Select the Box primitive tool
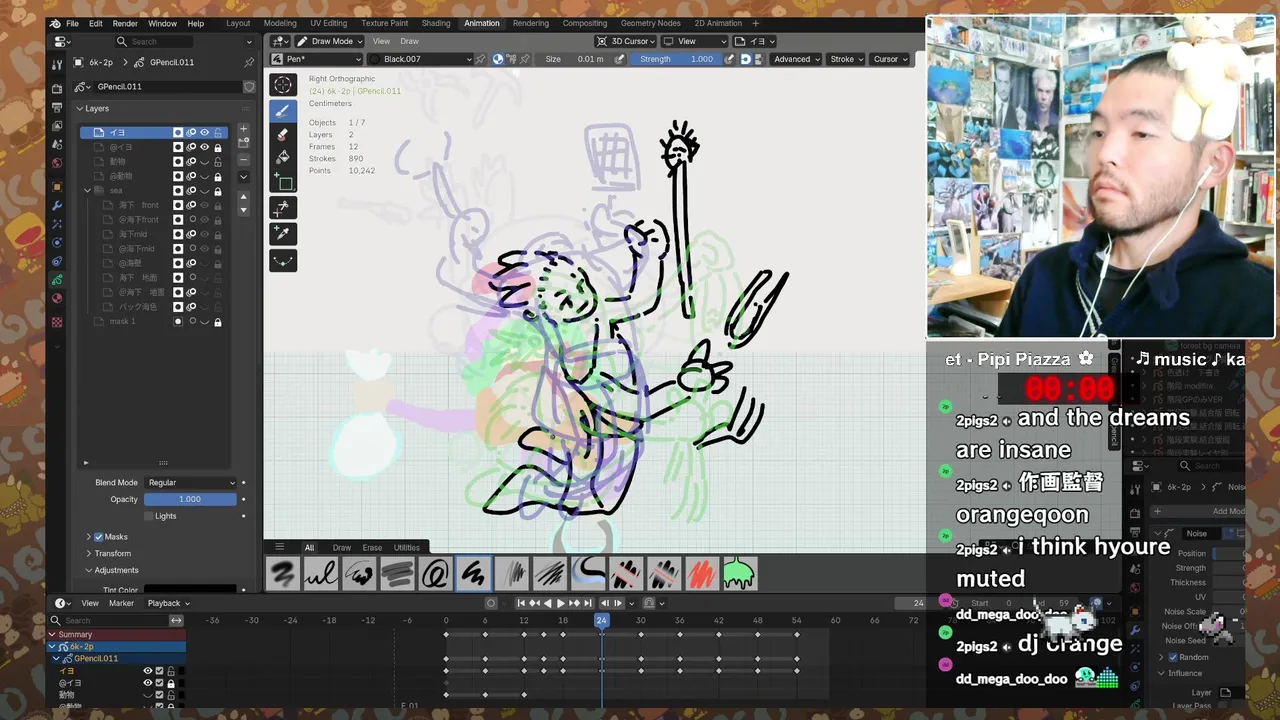This screenshot has height=720, width=1280. click(283, 183)
